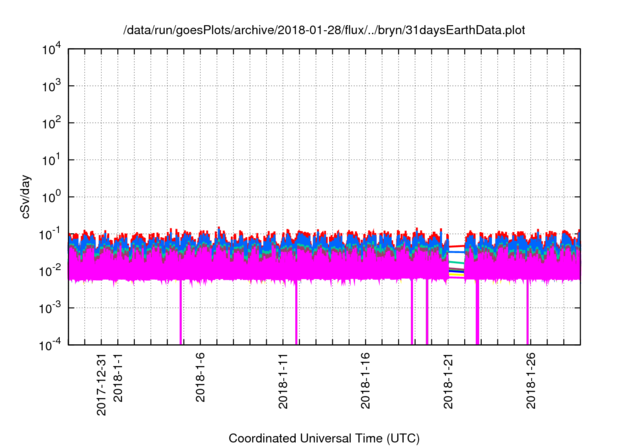Select the 2018-1-26 date tick label

[x=531, y=381]
